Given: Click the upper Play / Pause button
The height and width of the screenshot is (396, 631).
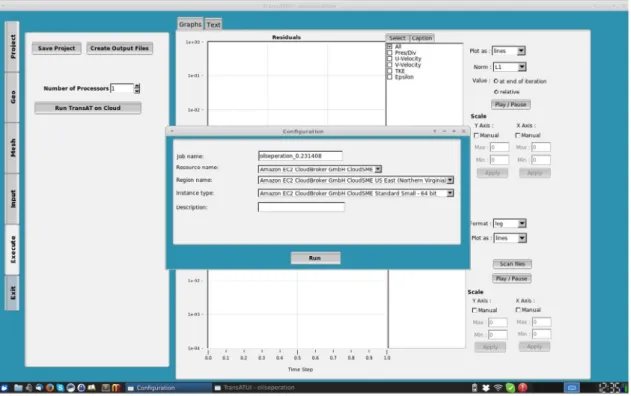Looking at the screenshot, I should click(511, 104).
